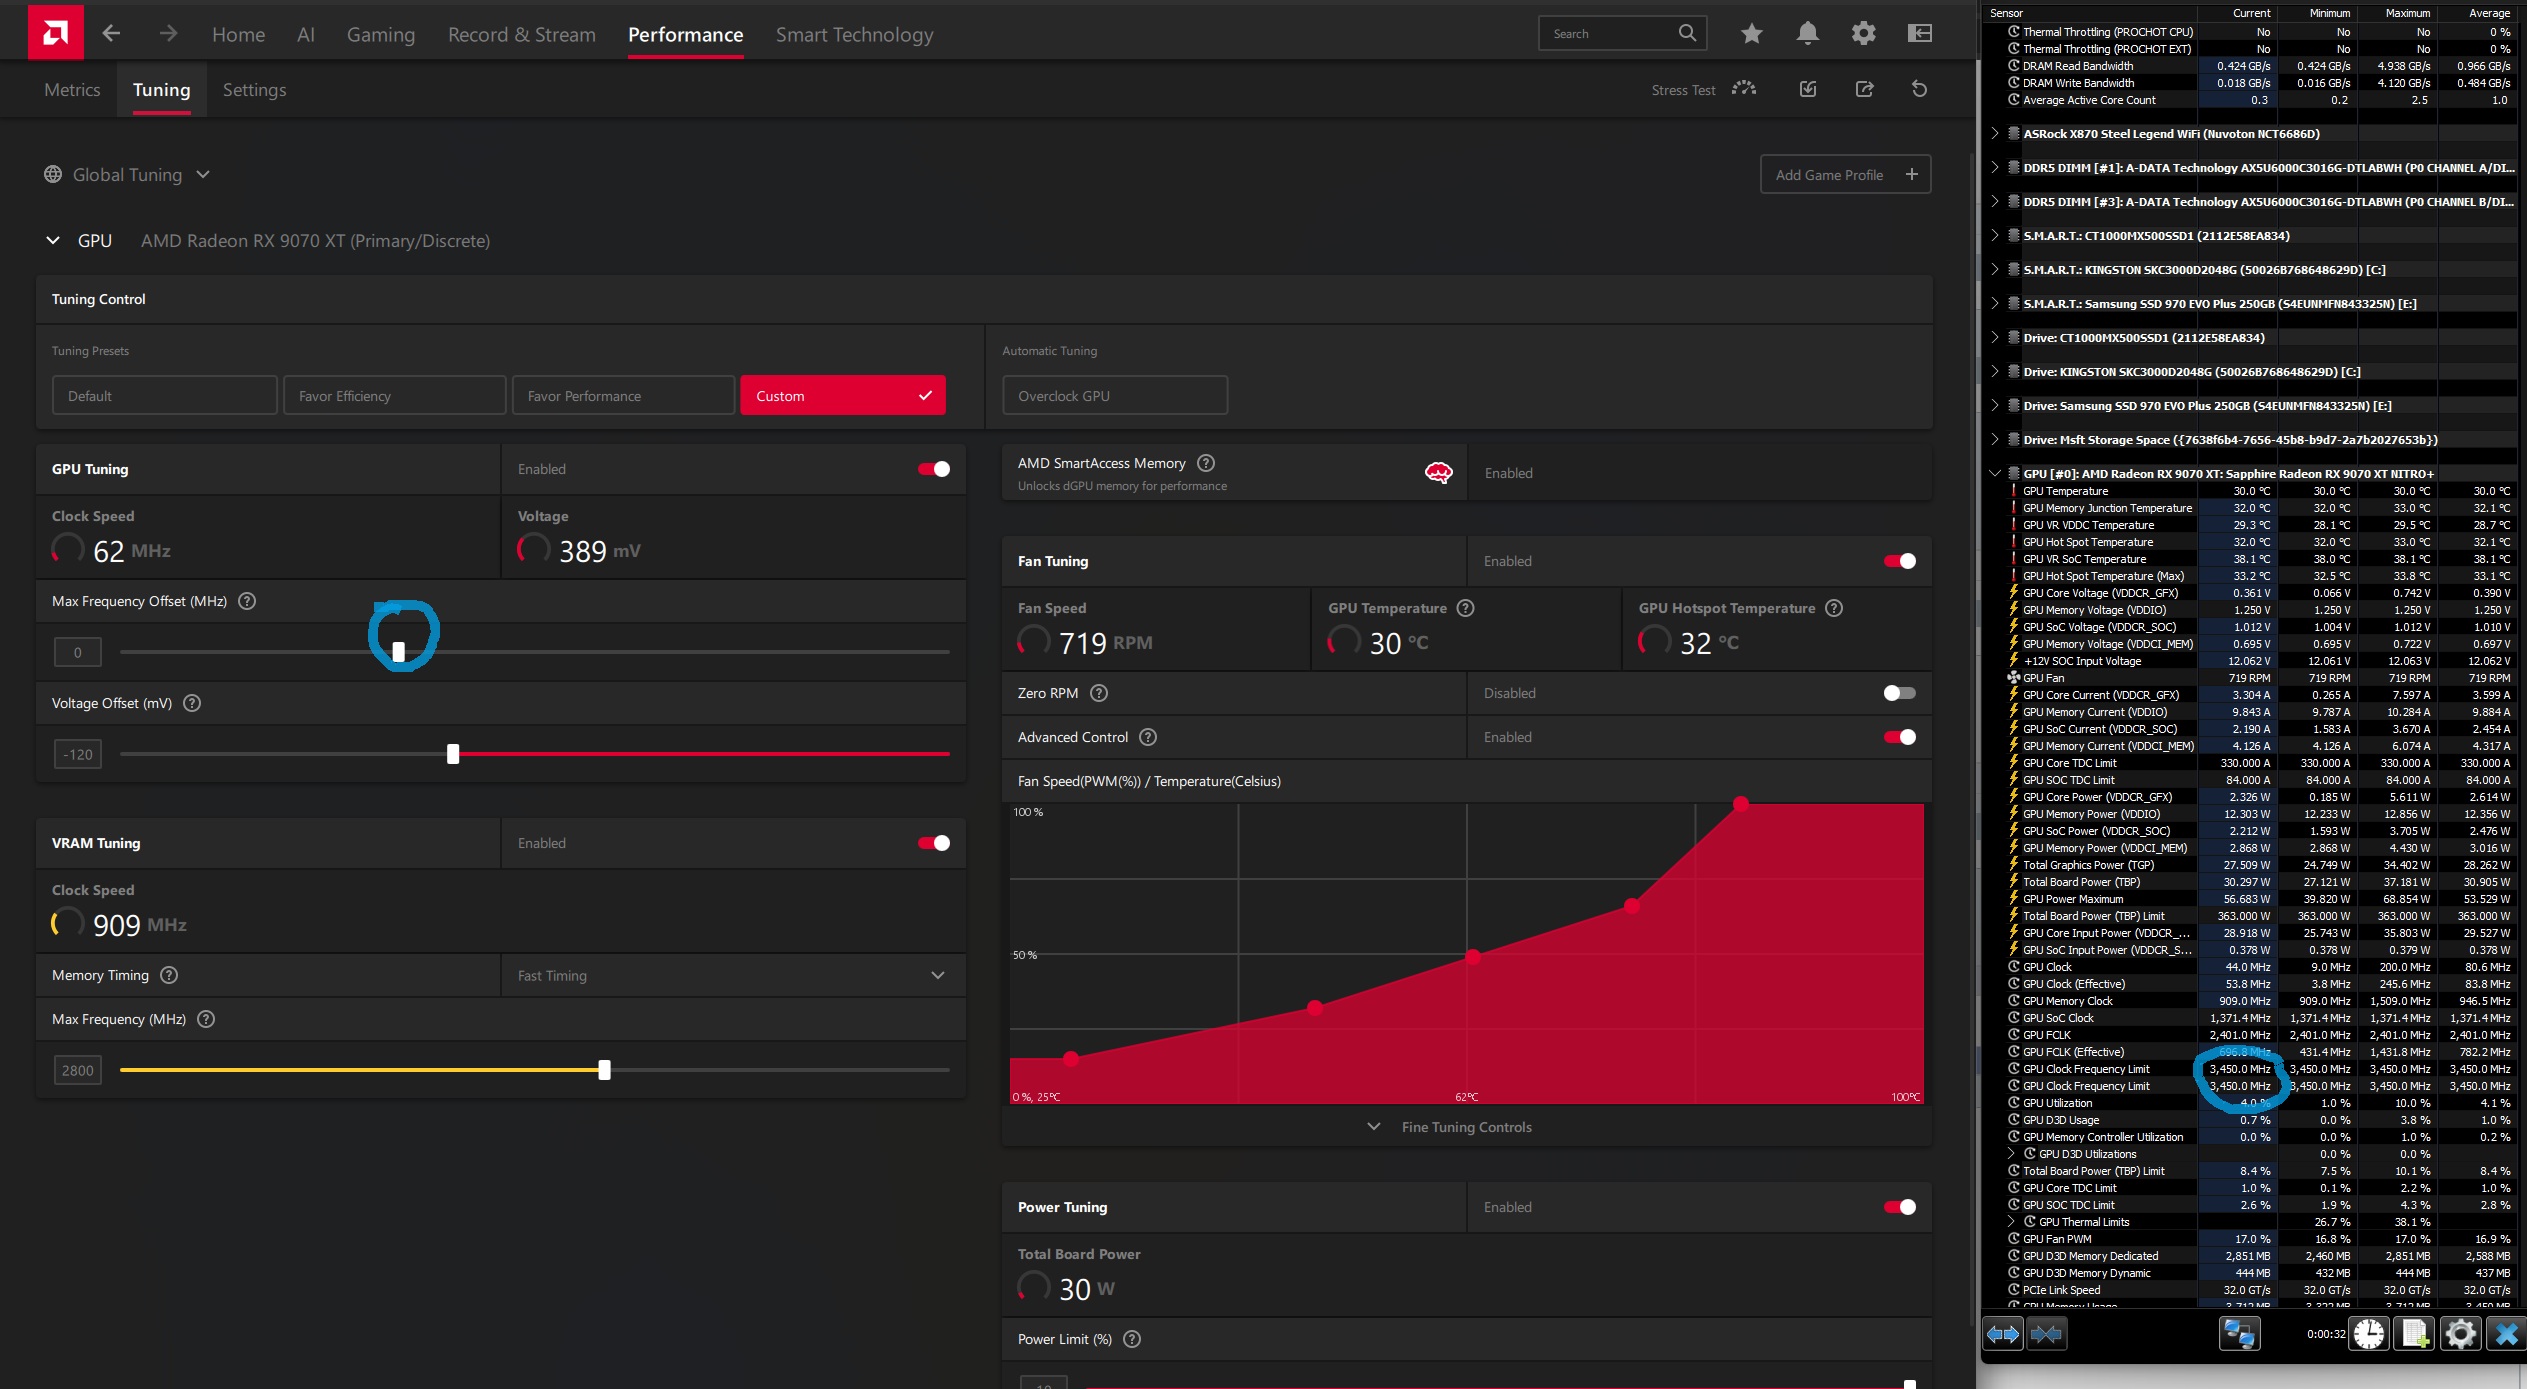Click help icon next to Zero RPM

[x=1099, y=693]
